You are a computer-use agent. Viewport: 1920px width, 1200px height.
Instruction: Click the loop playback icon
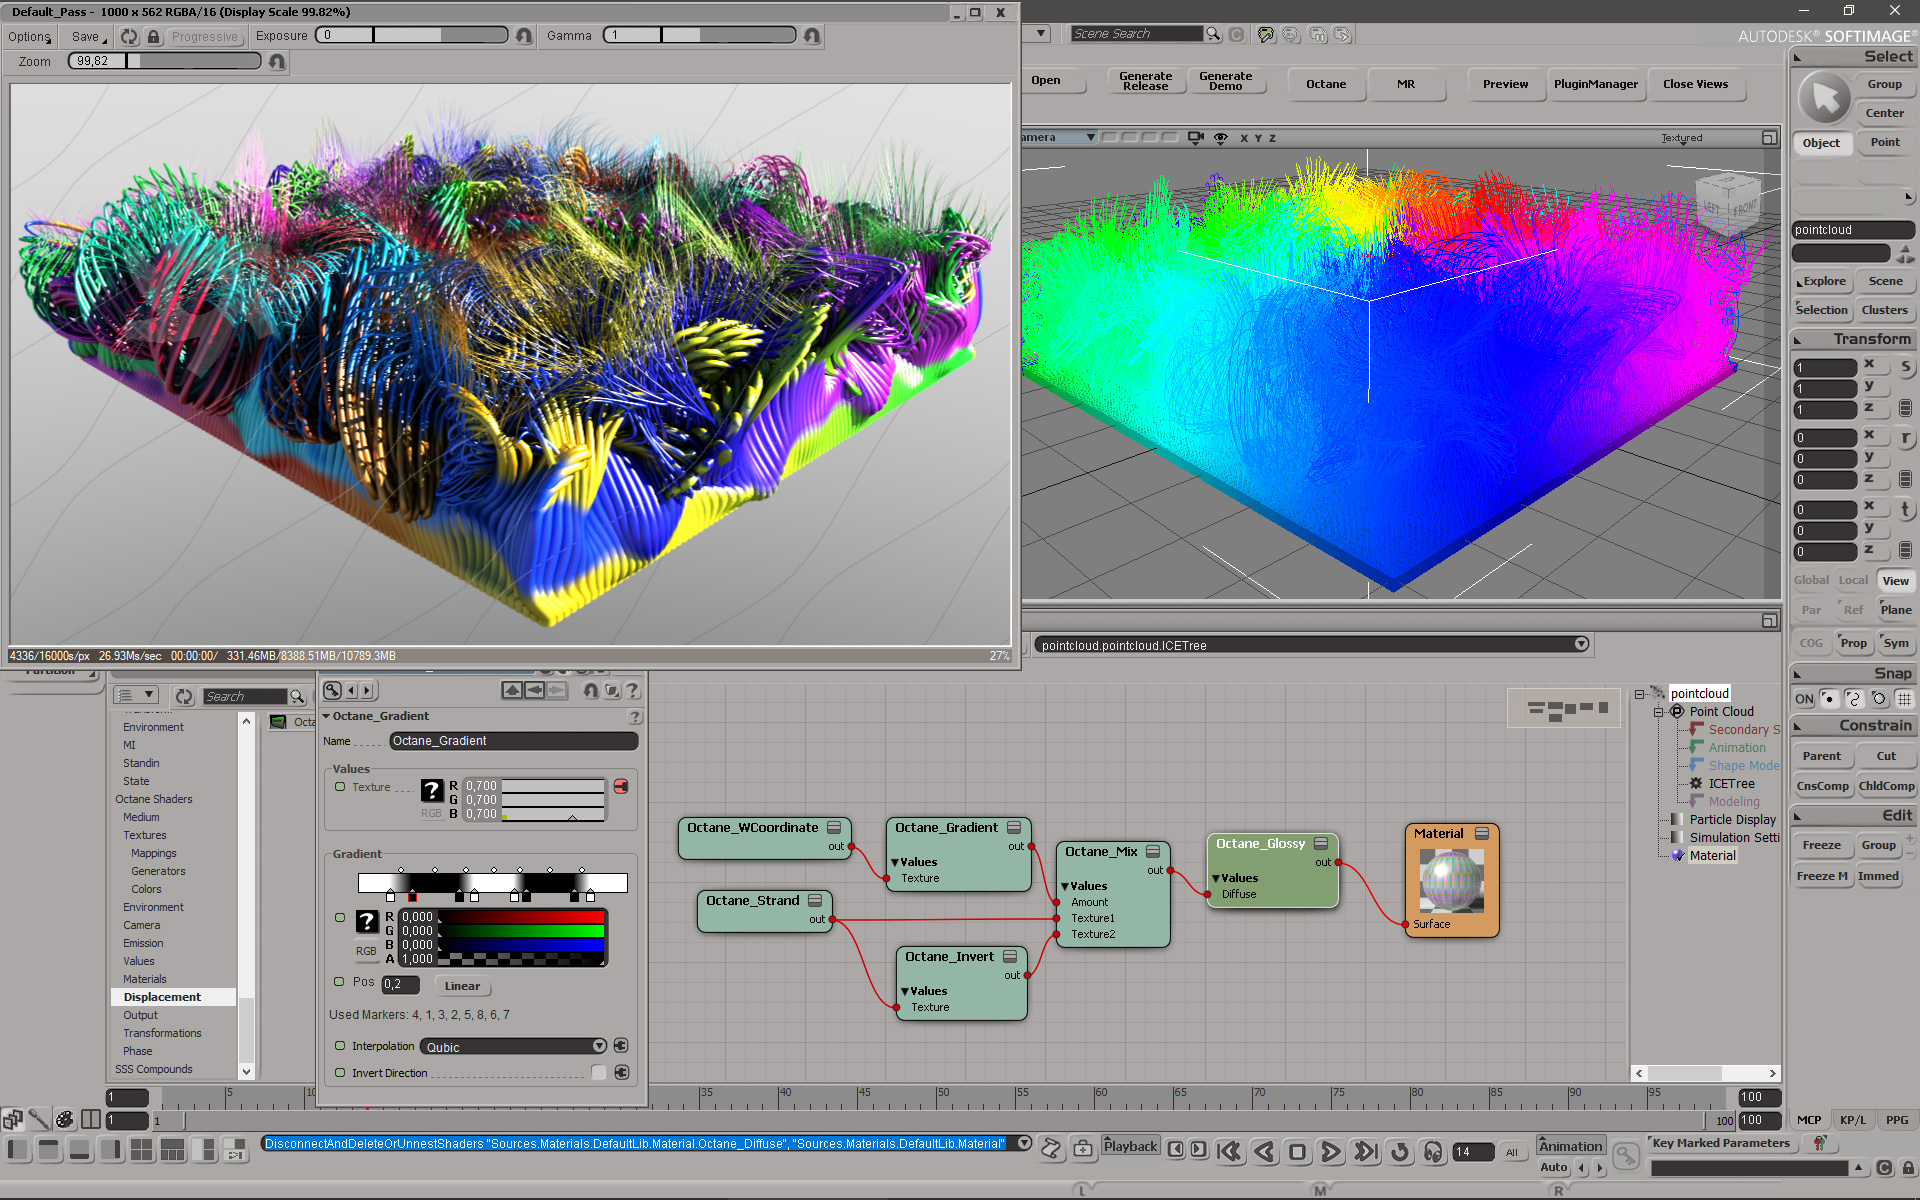click(x=1400, y=1152)
